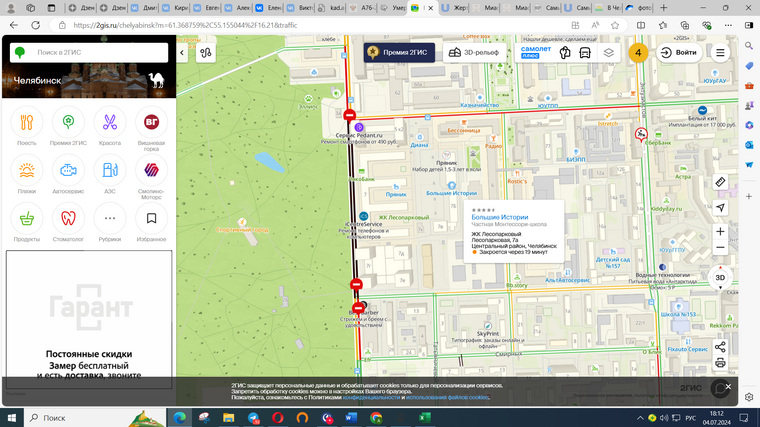Open Edge settings and more menu

[728, 25]
